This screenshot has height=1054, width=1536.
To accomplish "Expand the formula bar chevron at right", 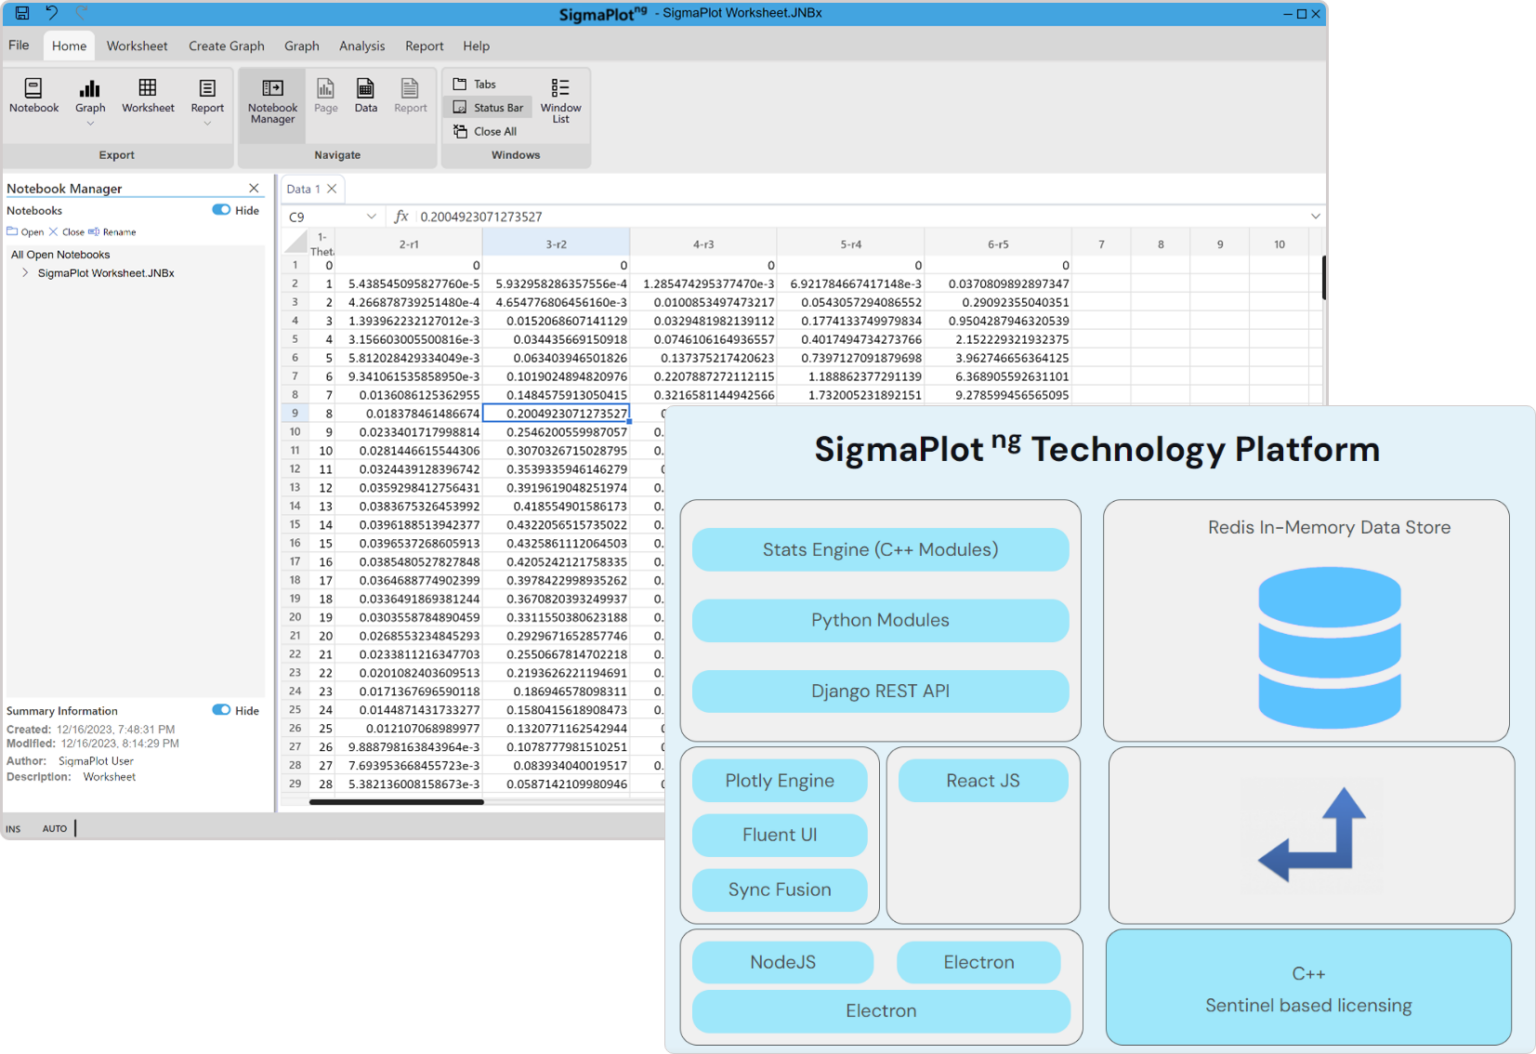I will (1315, 216).
